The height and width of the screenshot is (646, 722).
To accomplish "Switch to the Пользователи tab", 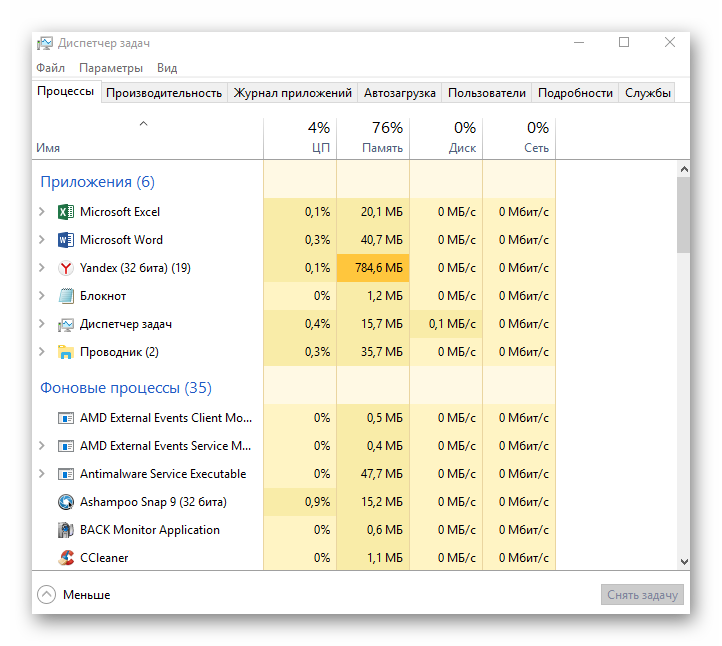I will click(x=487, y=93).
